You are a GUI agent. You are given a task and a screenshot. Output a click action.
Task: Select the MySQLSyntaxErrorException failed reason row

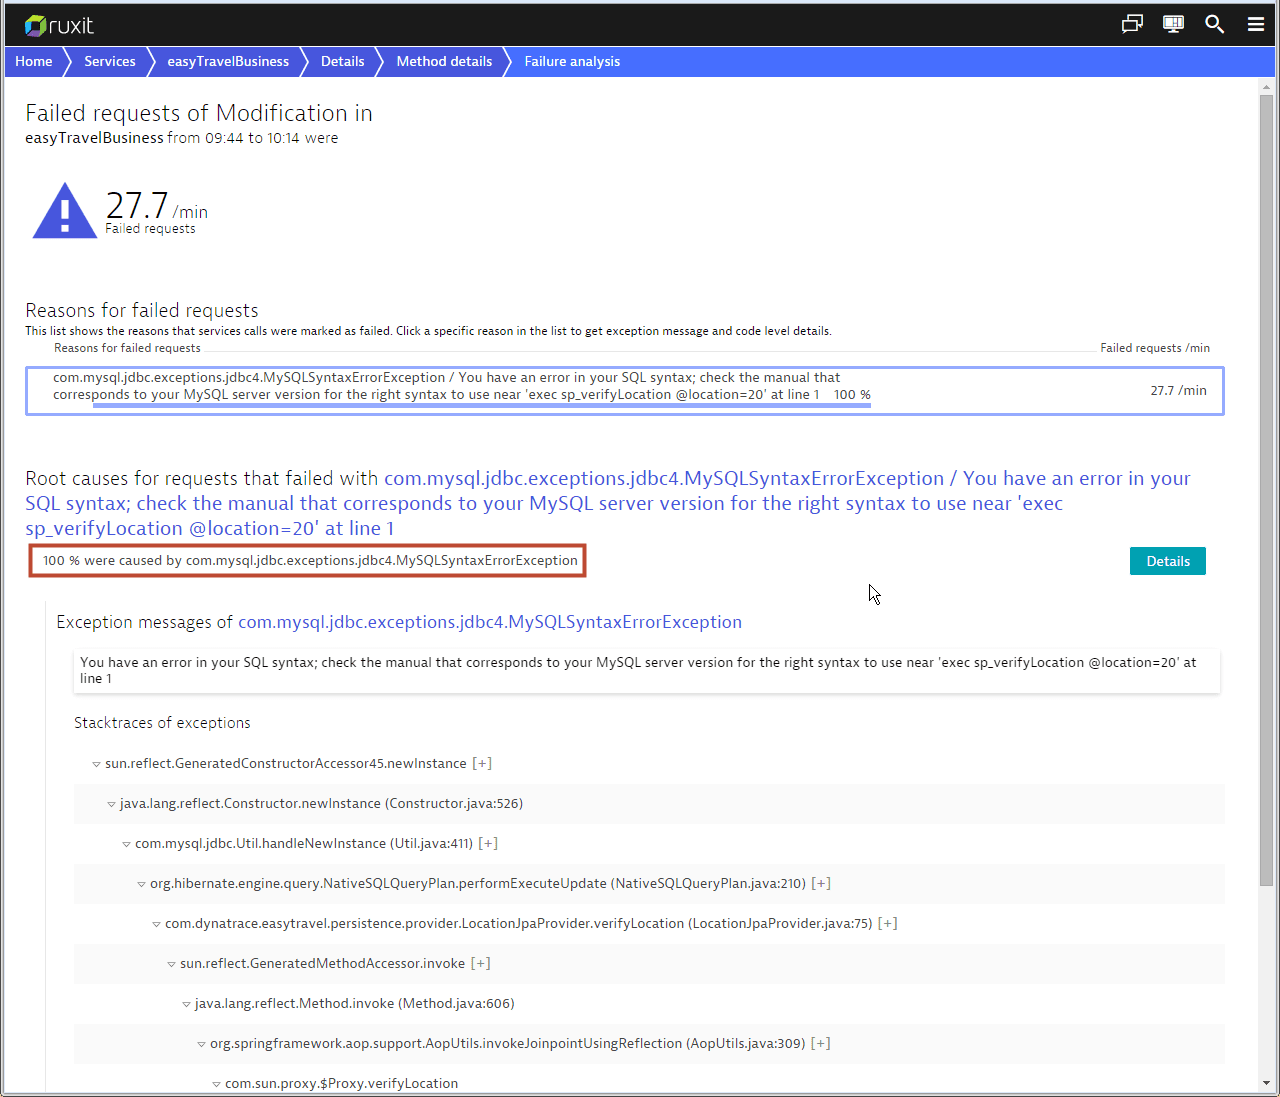(x=625, y=390)
